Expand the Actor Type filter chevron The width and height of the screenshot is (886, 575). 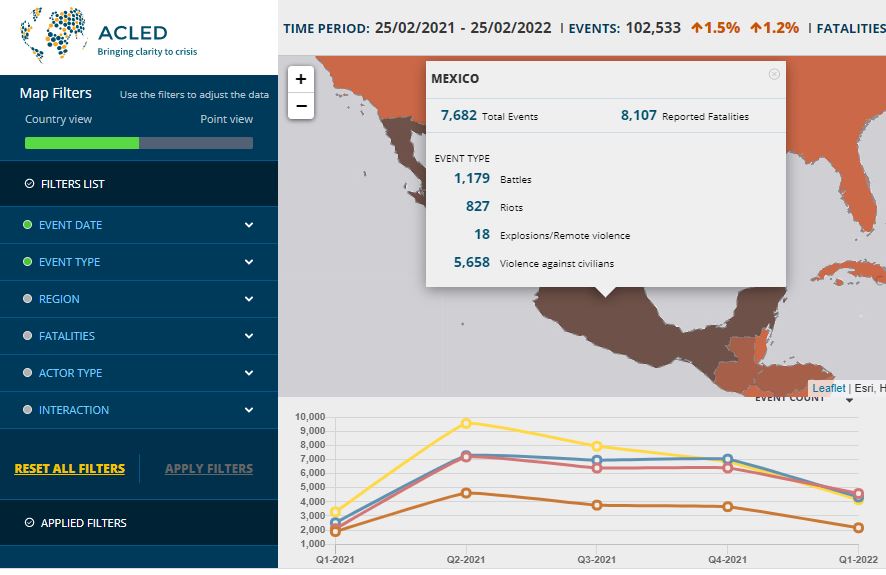tap(249, 373)
